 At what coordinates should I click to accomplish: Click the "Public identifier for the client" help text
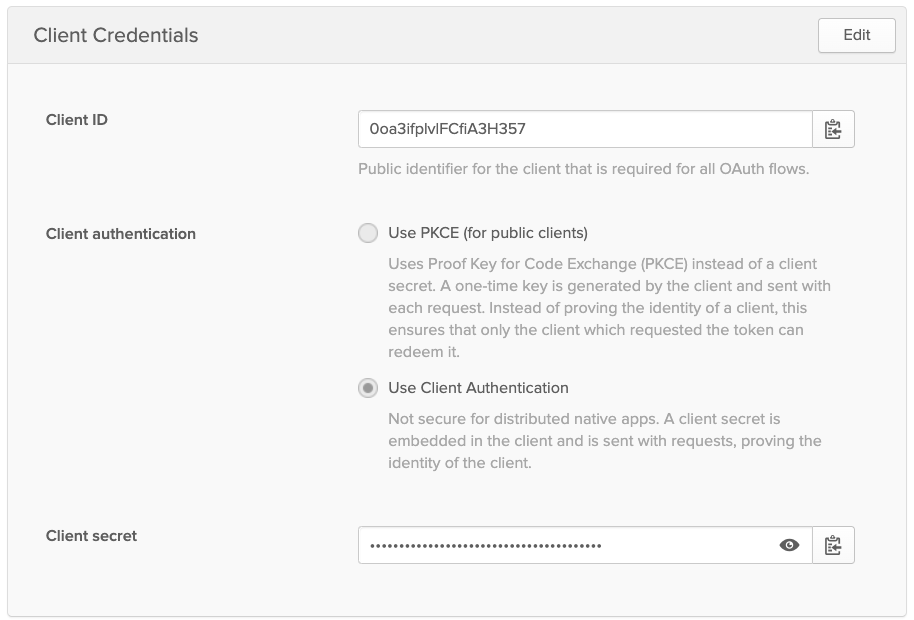click(x=583, y=169)
